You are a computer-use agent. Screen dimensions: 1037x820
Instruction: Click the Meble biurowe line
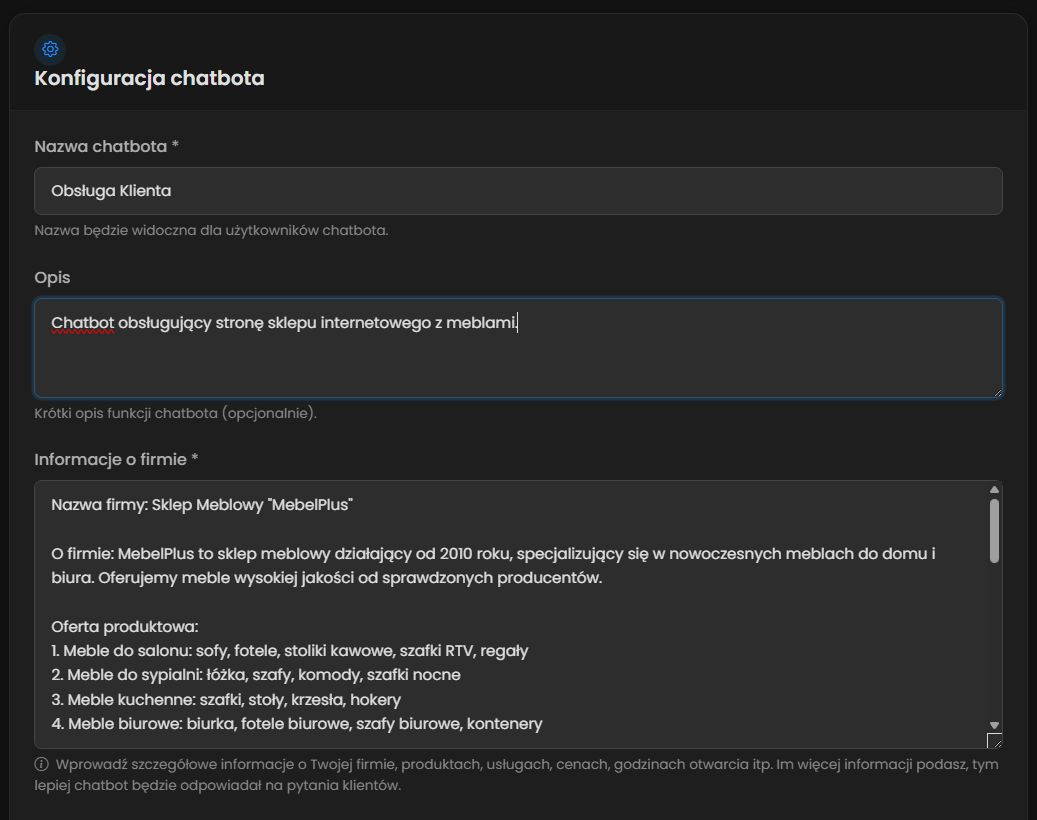[x=297, y=723]
